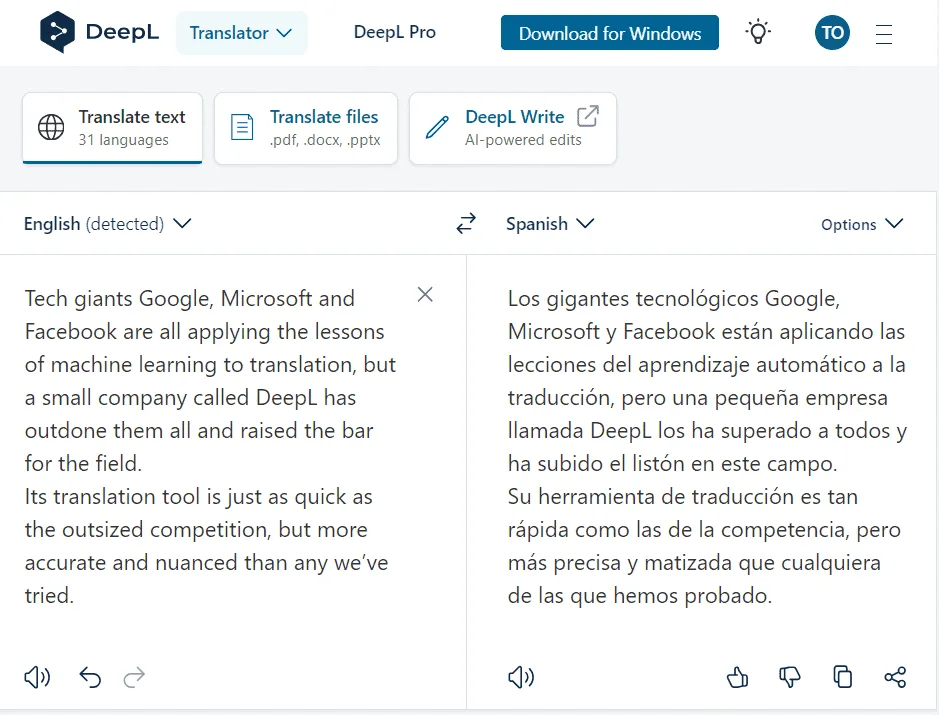Rate the translation with thumbs up
This screenshot has width=939, height=715.
(737, 677)
